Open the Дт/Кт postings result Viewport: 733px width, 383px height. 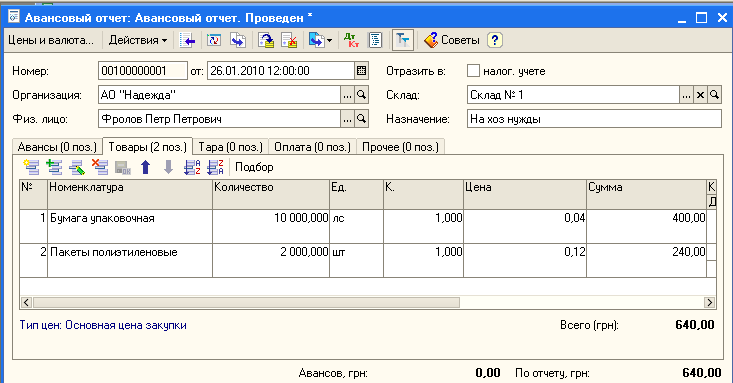351,40
